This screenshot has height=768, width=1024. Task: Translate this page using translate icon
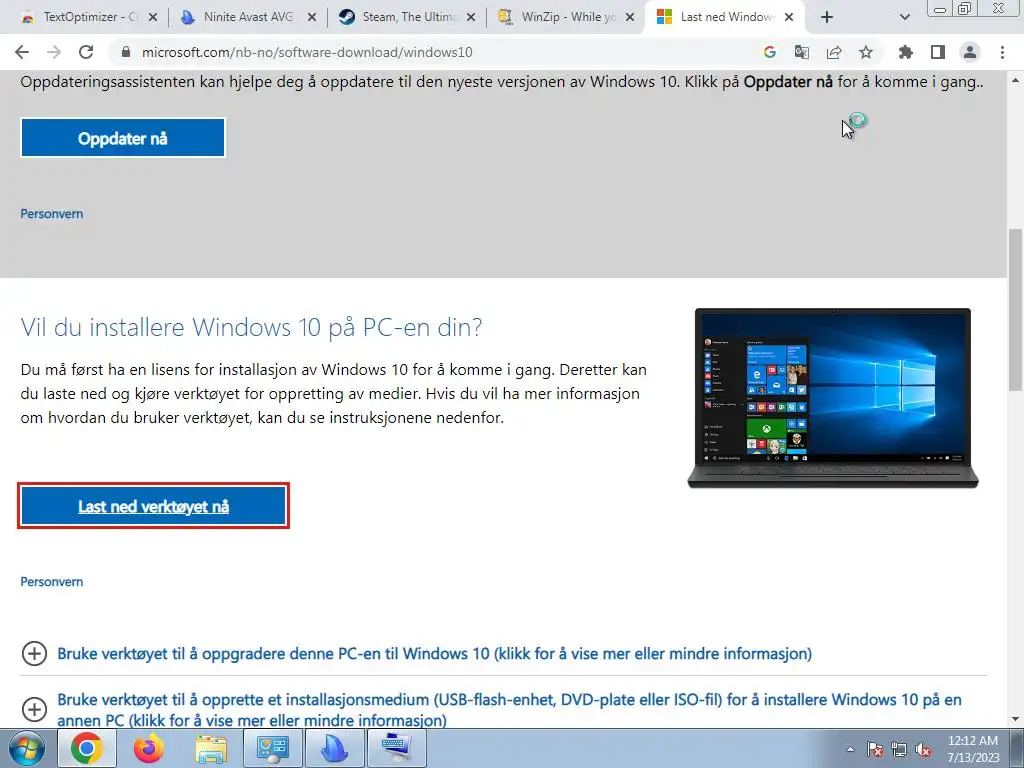(x=801, y=52)
